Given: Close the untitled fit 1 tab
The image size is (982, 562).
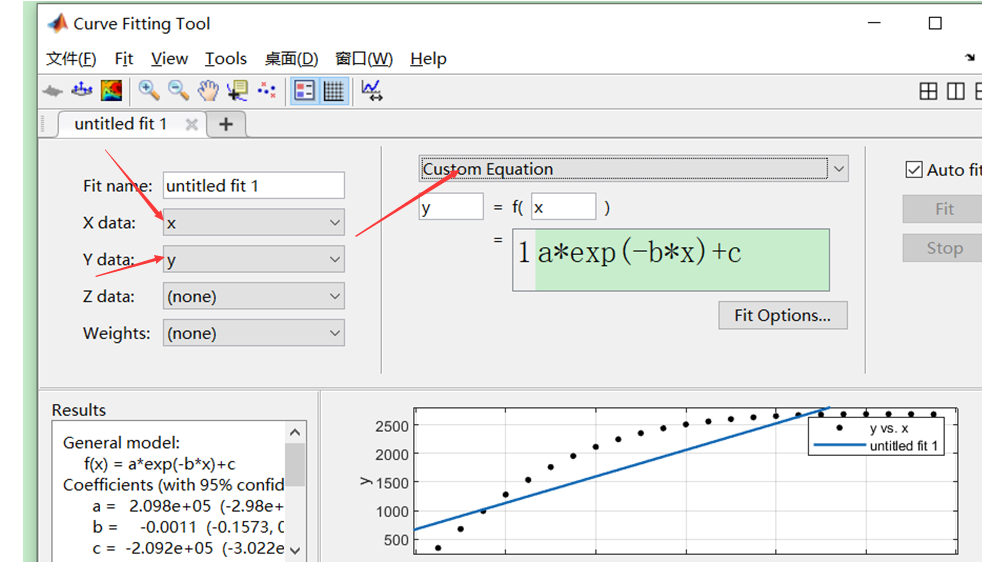Looking at the screenshot, I should (192, 125).
